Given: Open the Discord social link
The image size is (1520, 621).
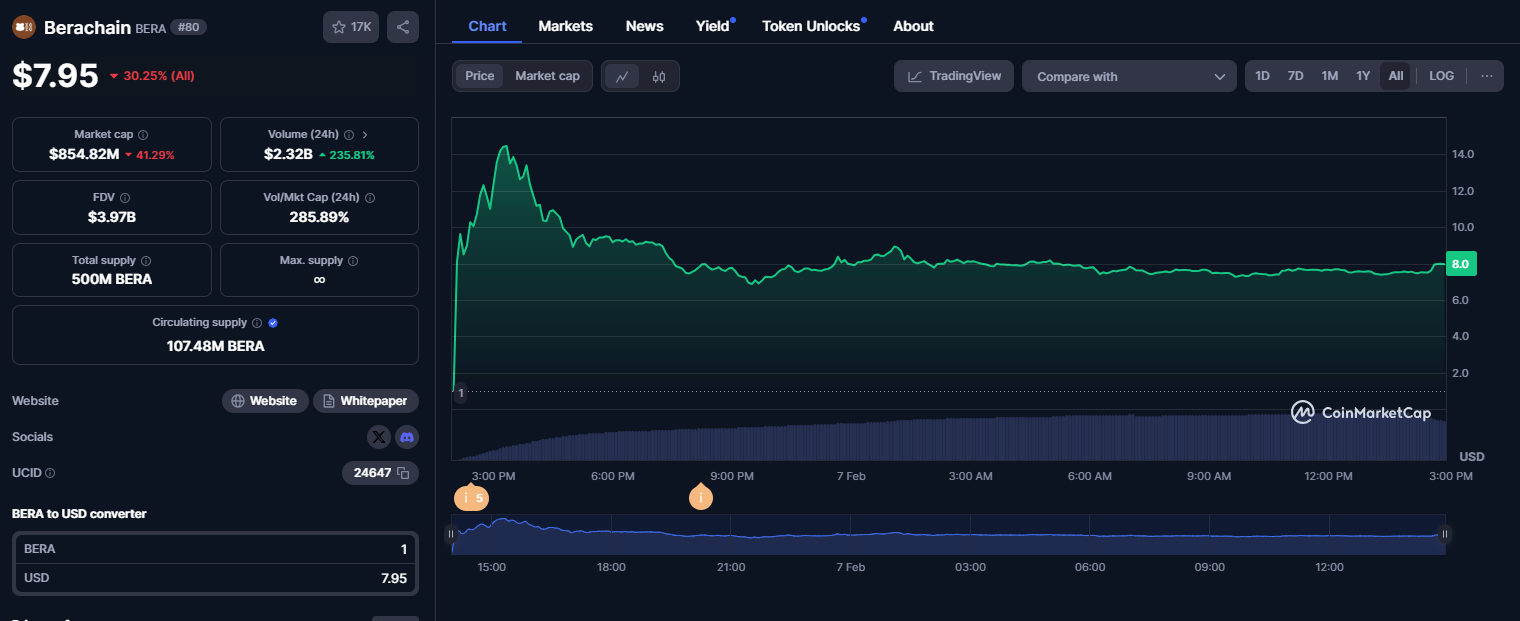Looking at the screenshot, I should 407,437.
